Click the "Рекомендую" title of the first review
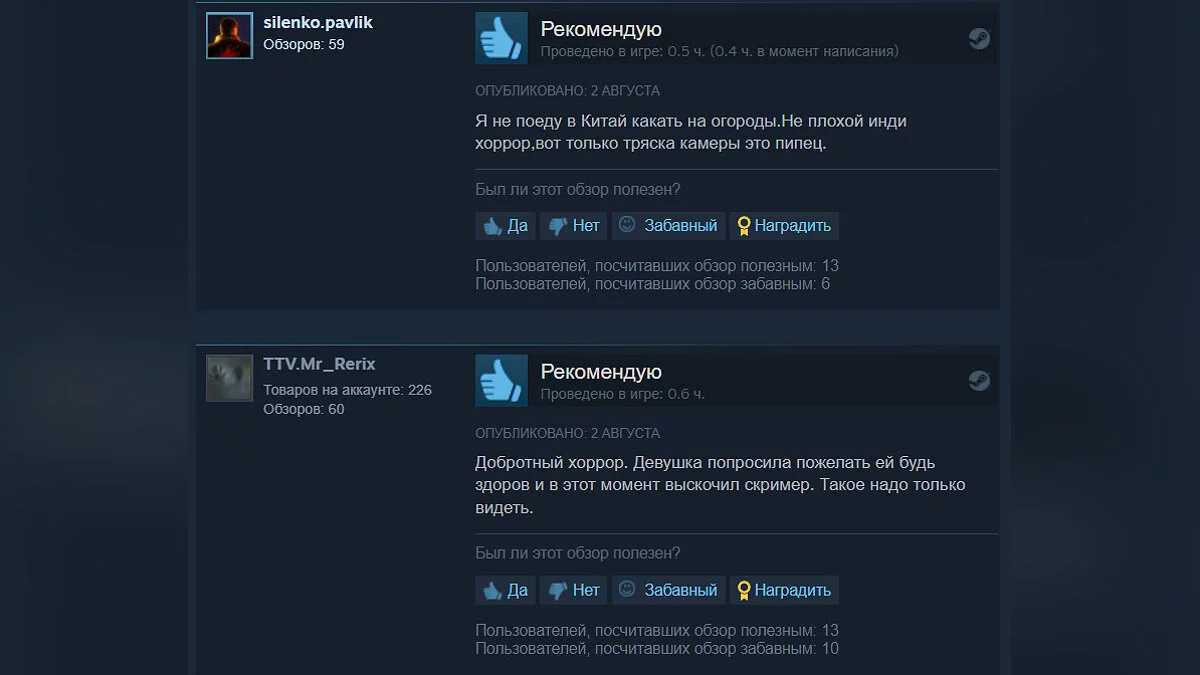The width and height of the screenshot is (1200, 675). (601, 29)
